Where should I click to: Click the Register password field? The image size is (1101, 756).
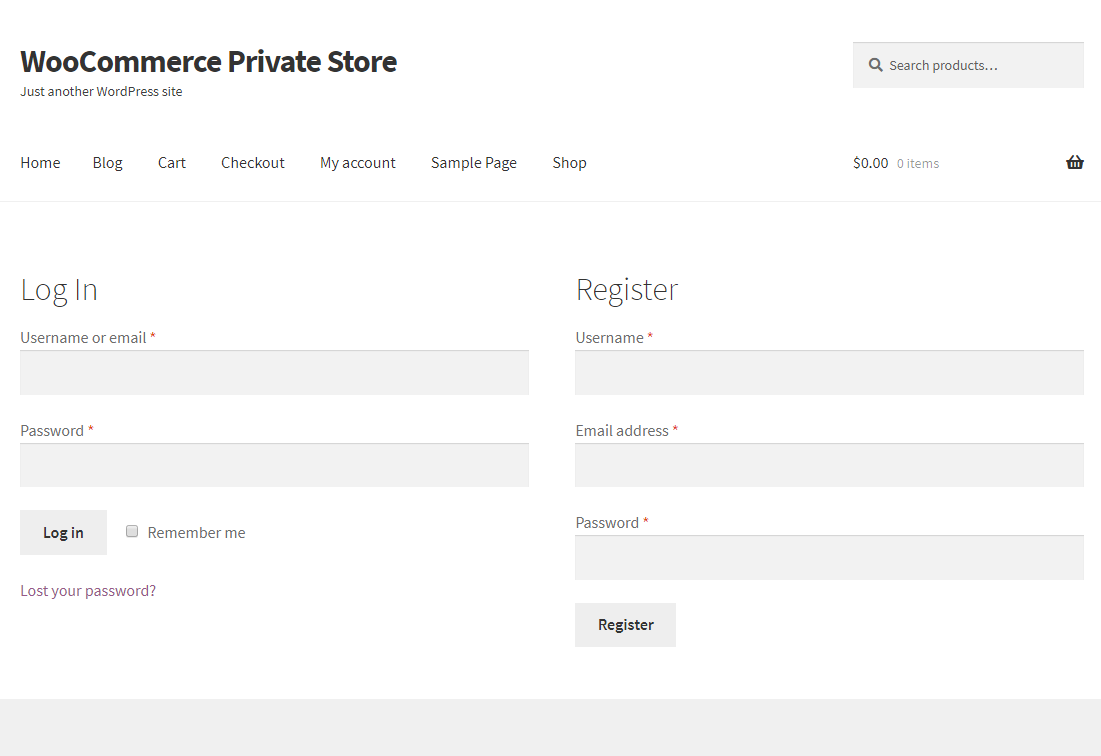829,558
